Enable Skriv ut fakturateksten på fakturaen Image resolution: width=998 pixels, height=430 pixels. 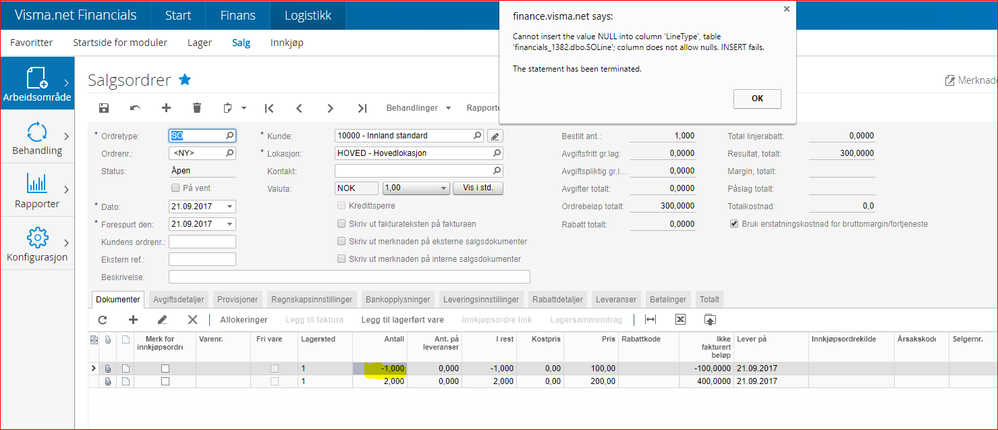tap(342, 224)
